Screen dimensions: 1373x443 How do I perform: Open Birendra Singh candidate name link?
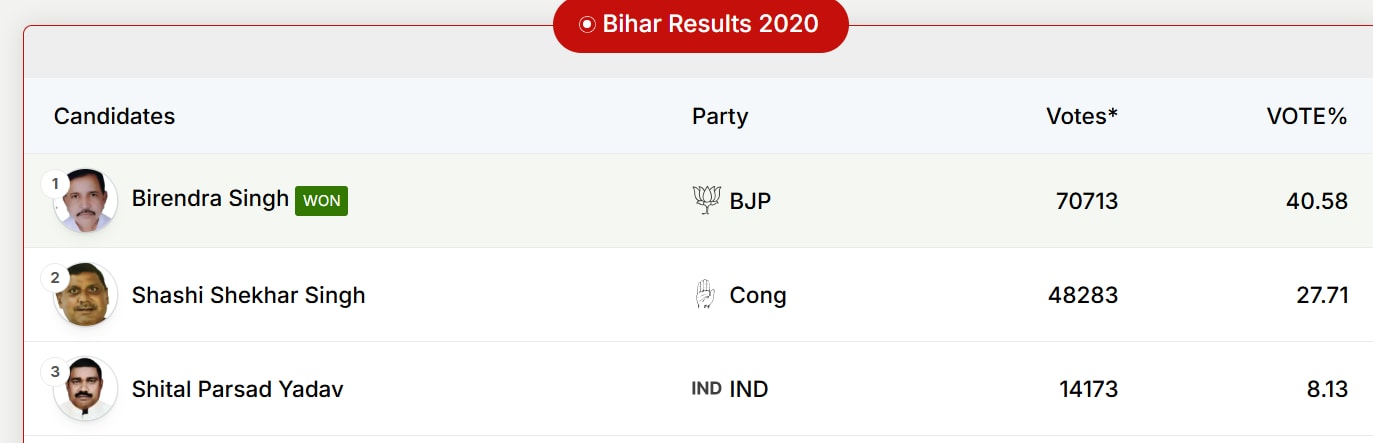(210, 199)
